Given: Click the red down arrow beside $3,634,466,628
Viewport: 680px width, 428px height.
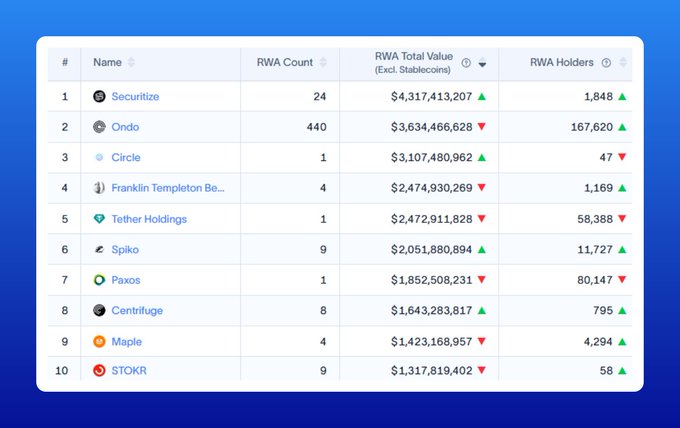Looking at the screenshot, I should click(482, 127).
